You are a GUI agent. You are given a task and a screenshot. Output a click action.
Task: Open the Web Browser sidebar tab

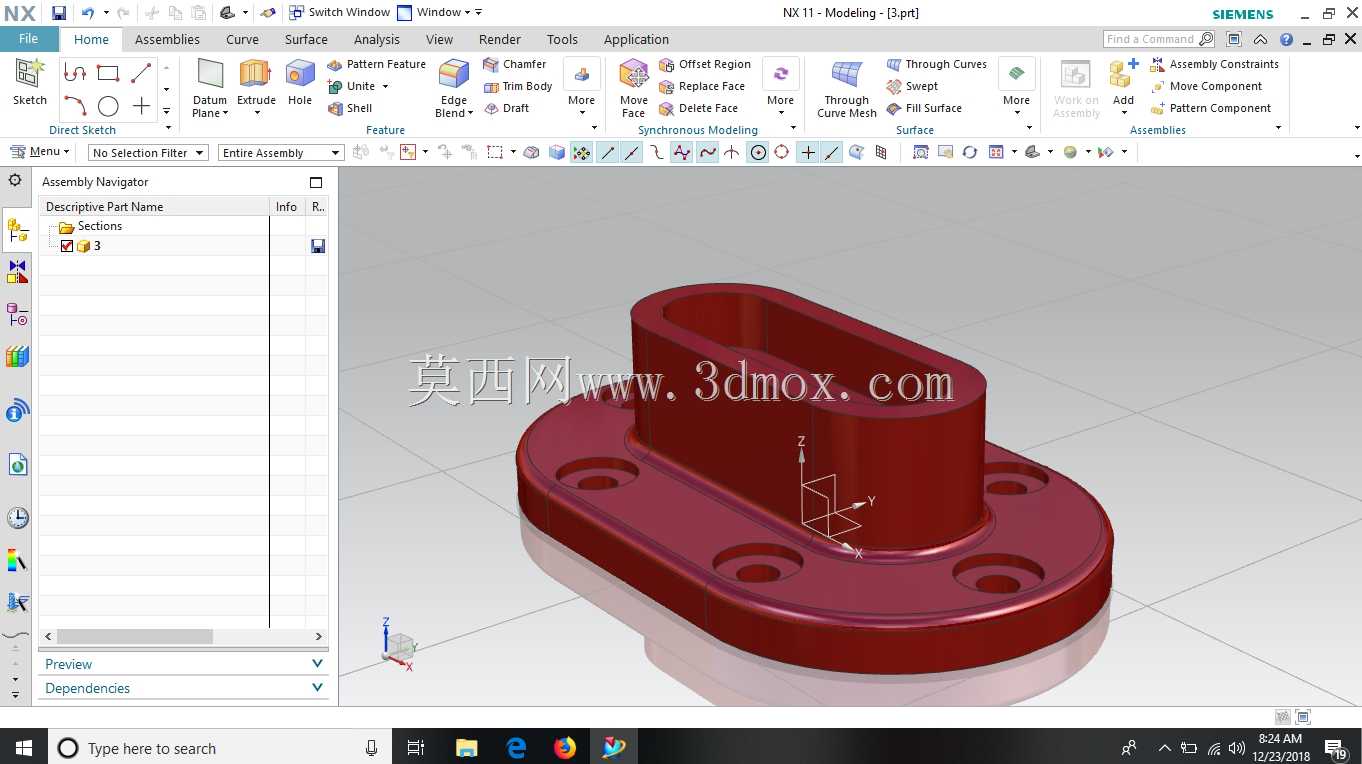point(17,465)
